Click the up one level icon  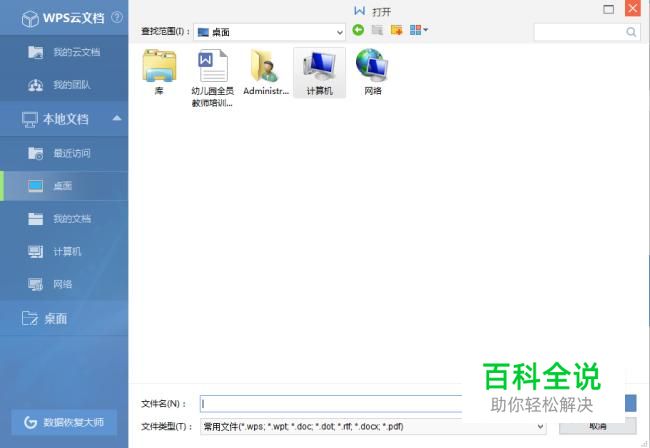coord(377,30)
